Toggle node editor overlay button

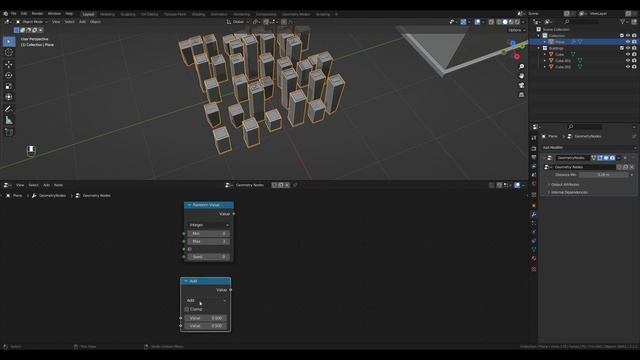click(x=517, y=185)
